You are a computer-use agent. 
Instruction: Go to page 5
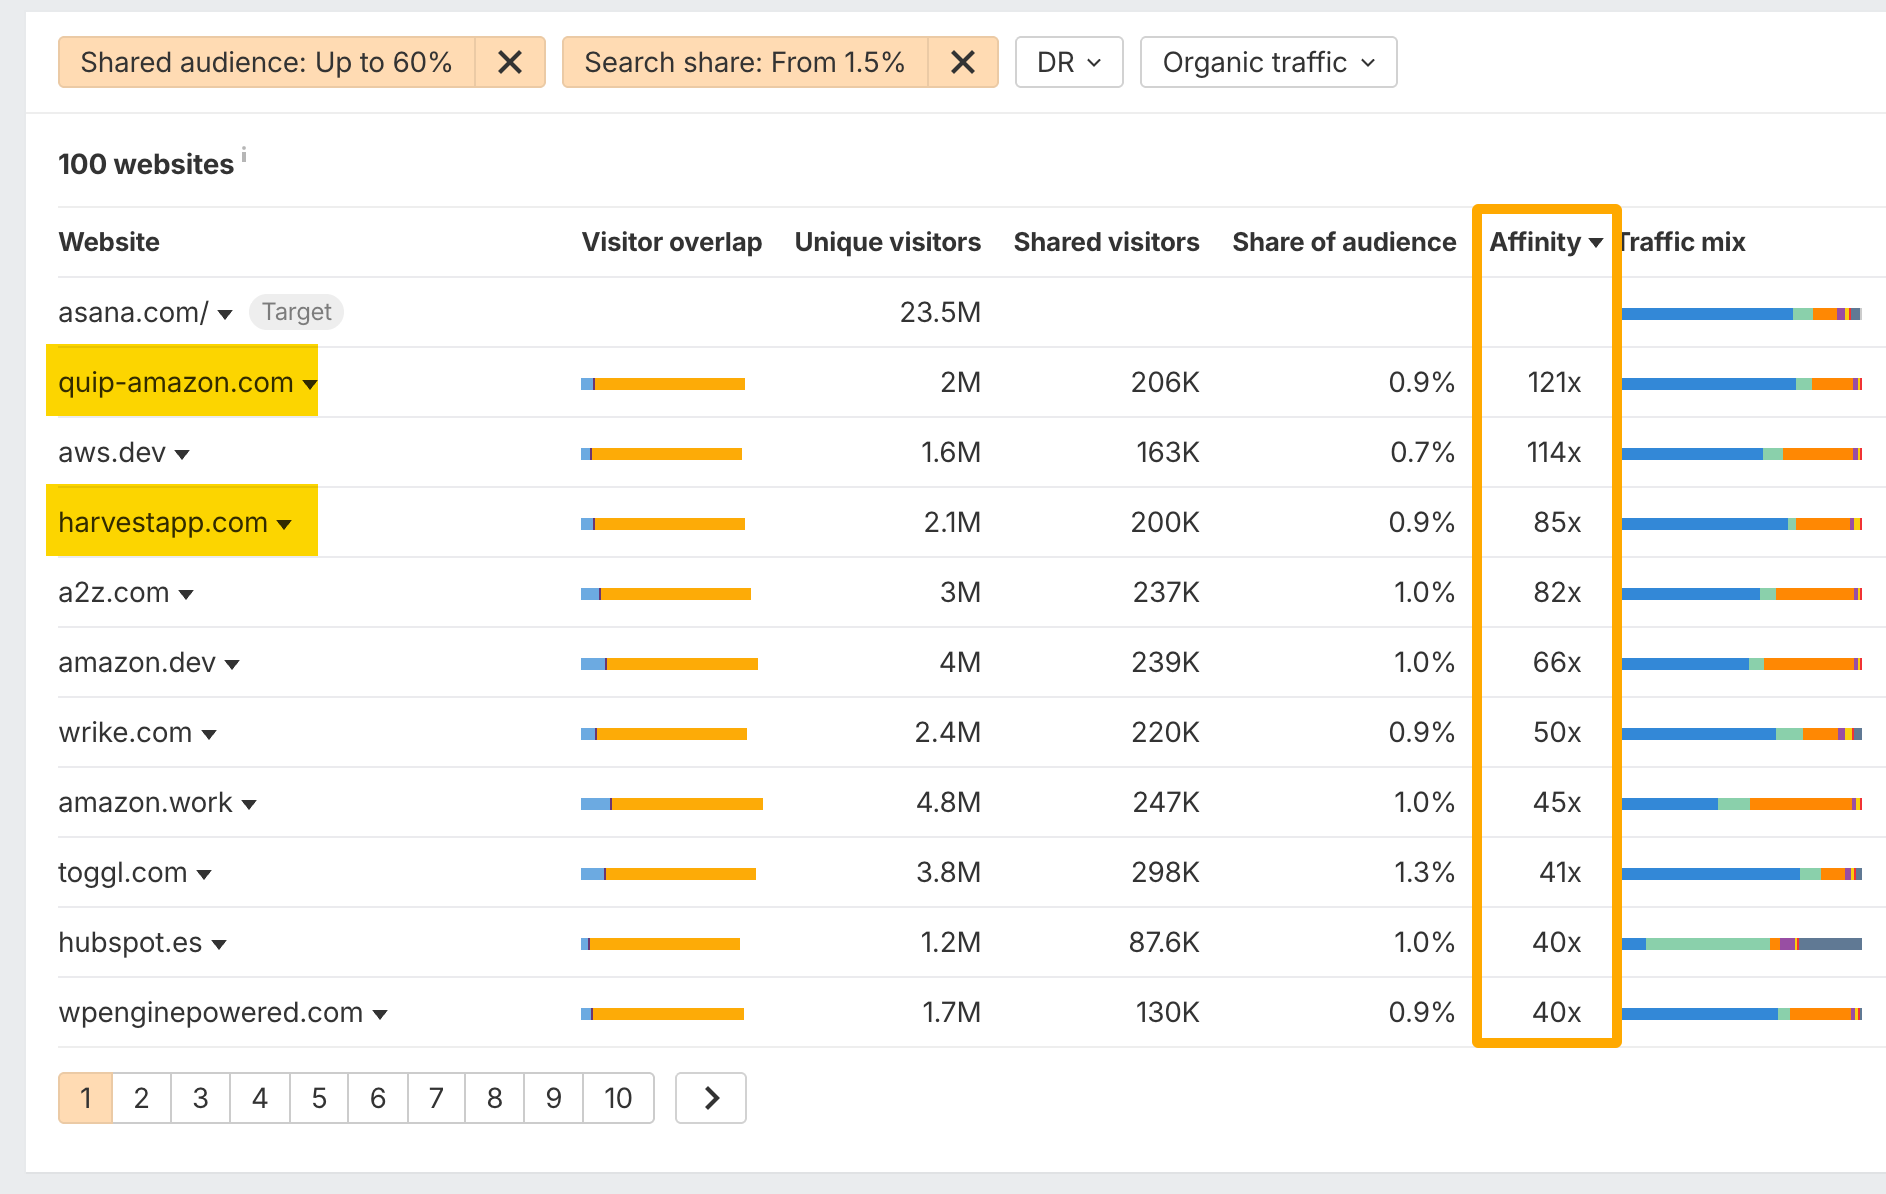(x=319, y=1098)
